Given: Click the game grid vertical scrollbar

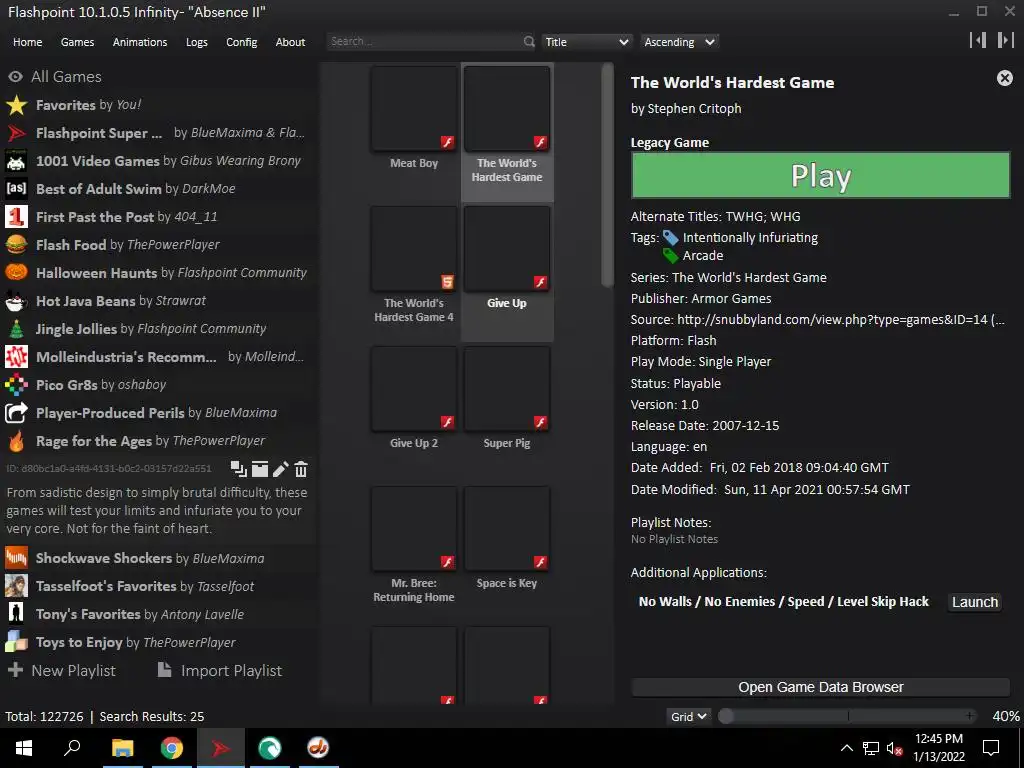Looking at the screenshot, I should coord(607,175).
